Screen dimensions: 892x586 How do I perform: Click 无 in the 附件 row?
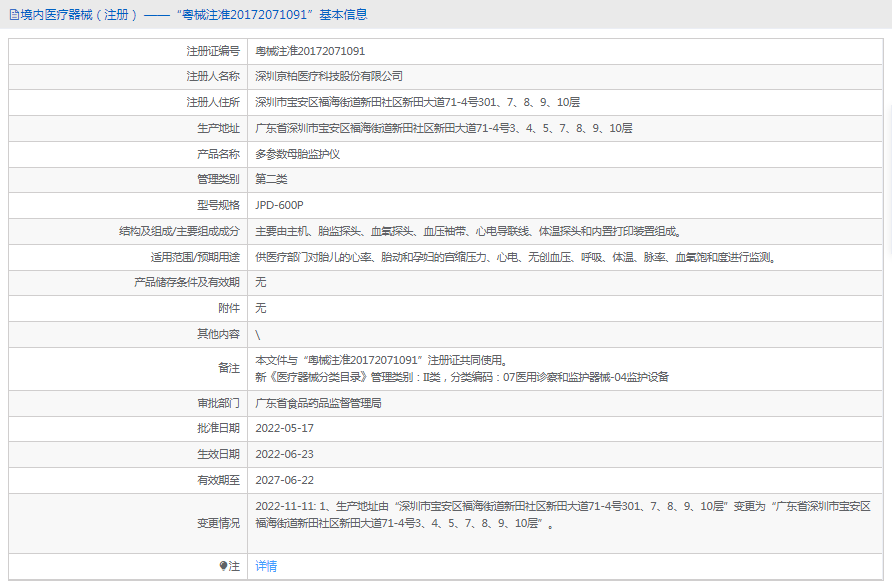tap(261, 308)
